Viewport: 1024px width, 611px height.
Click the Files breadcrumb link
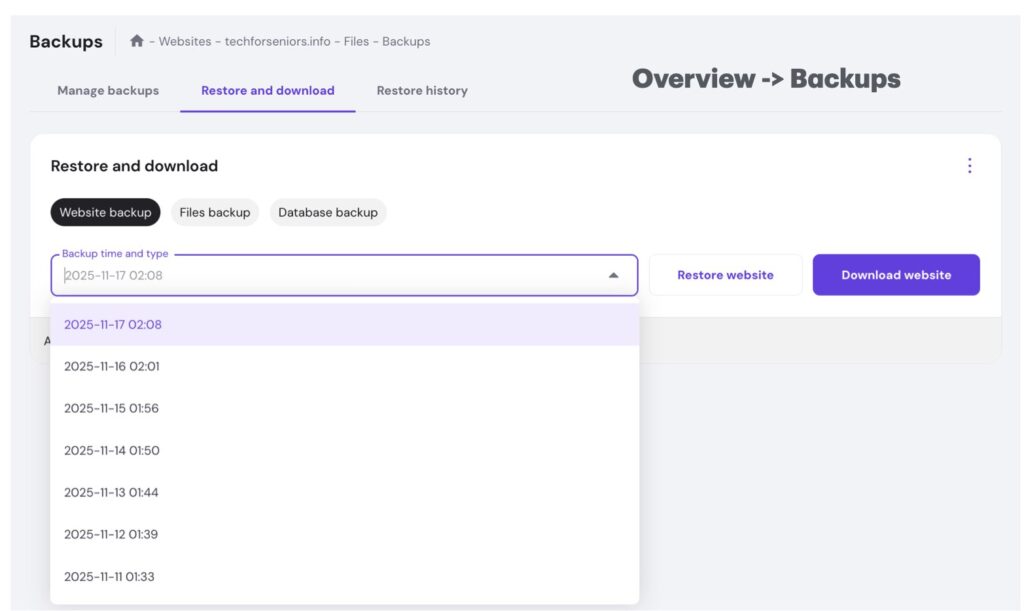[x=356, y=42]
